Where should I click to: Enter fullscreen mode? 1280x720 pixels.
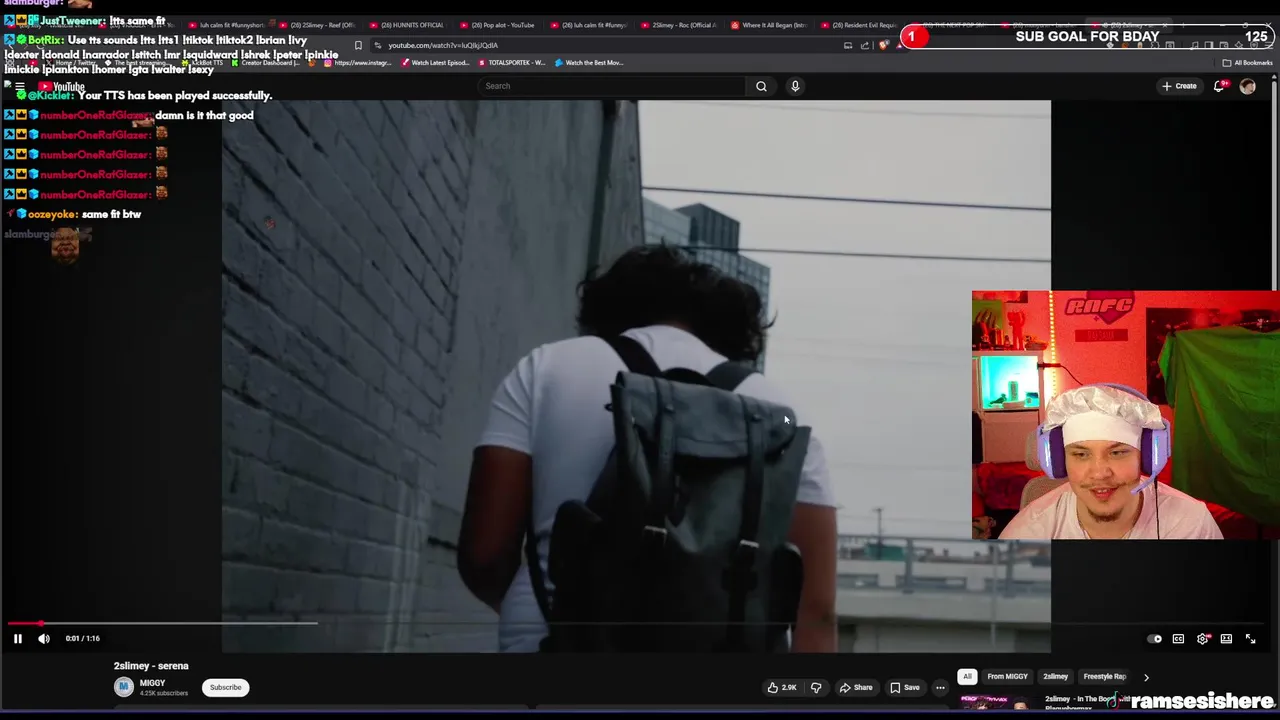(1250, 639)
